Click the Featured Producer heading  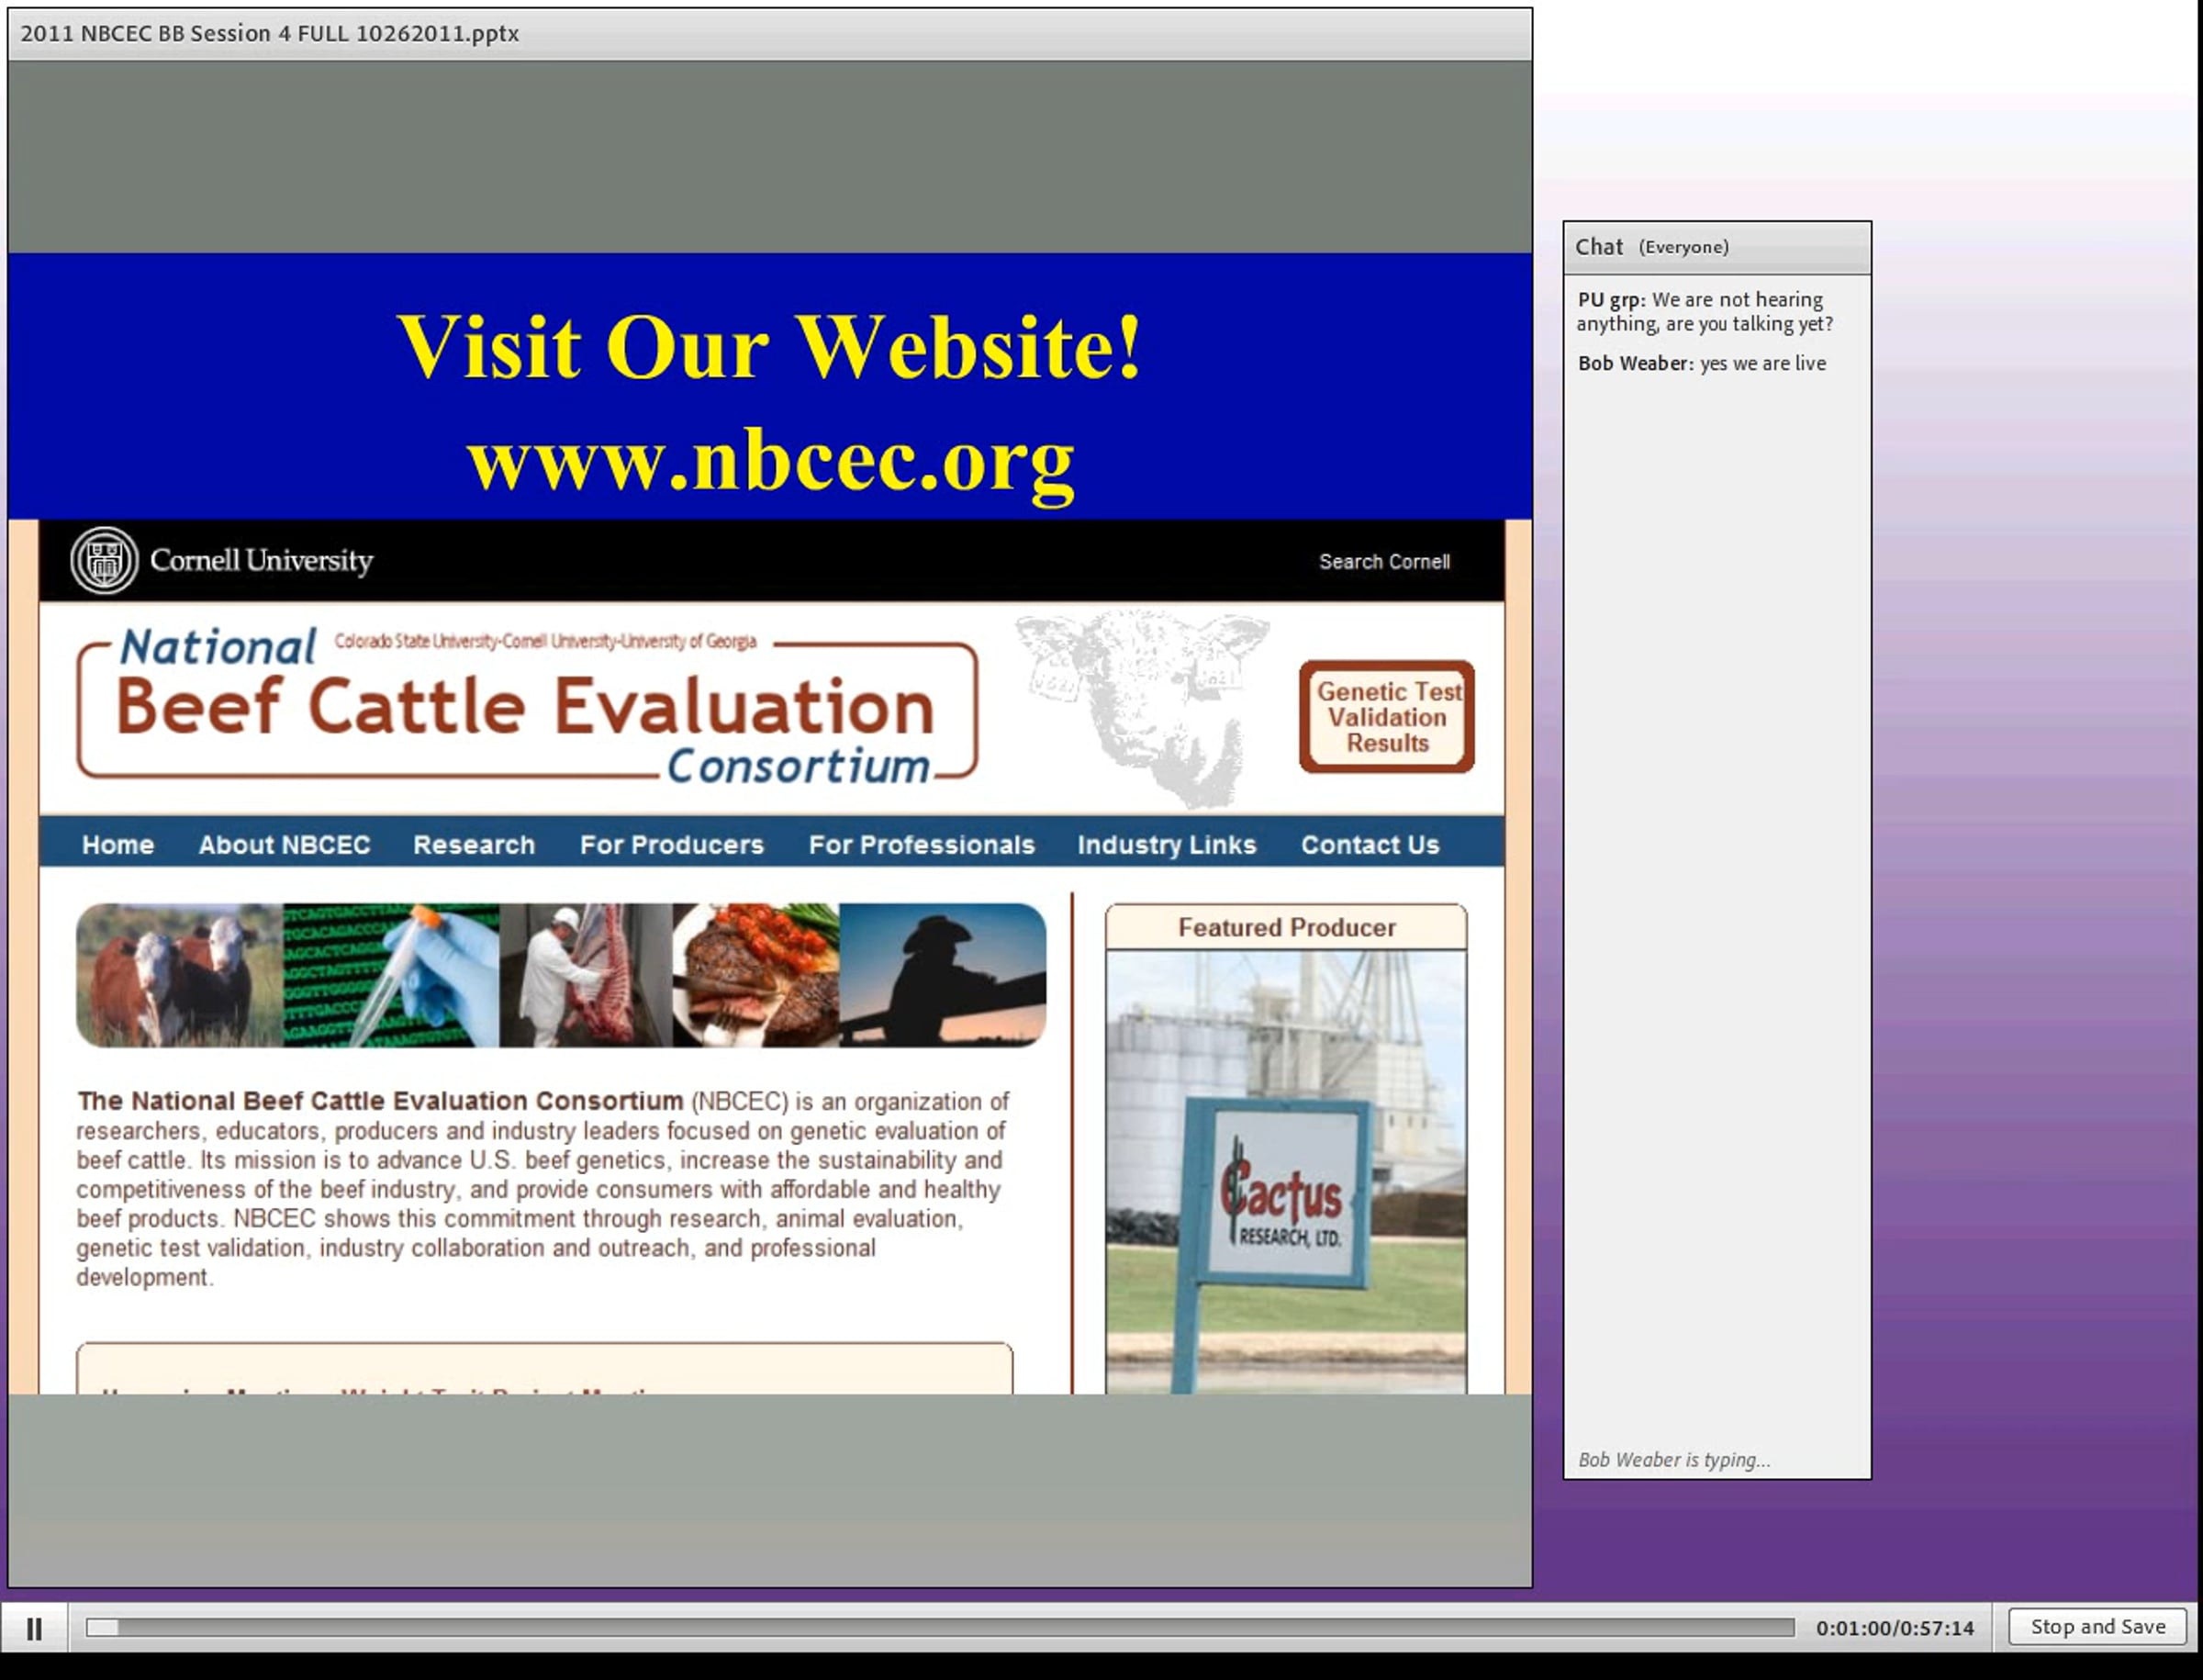1286,928
